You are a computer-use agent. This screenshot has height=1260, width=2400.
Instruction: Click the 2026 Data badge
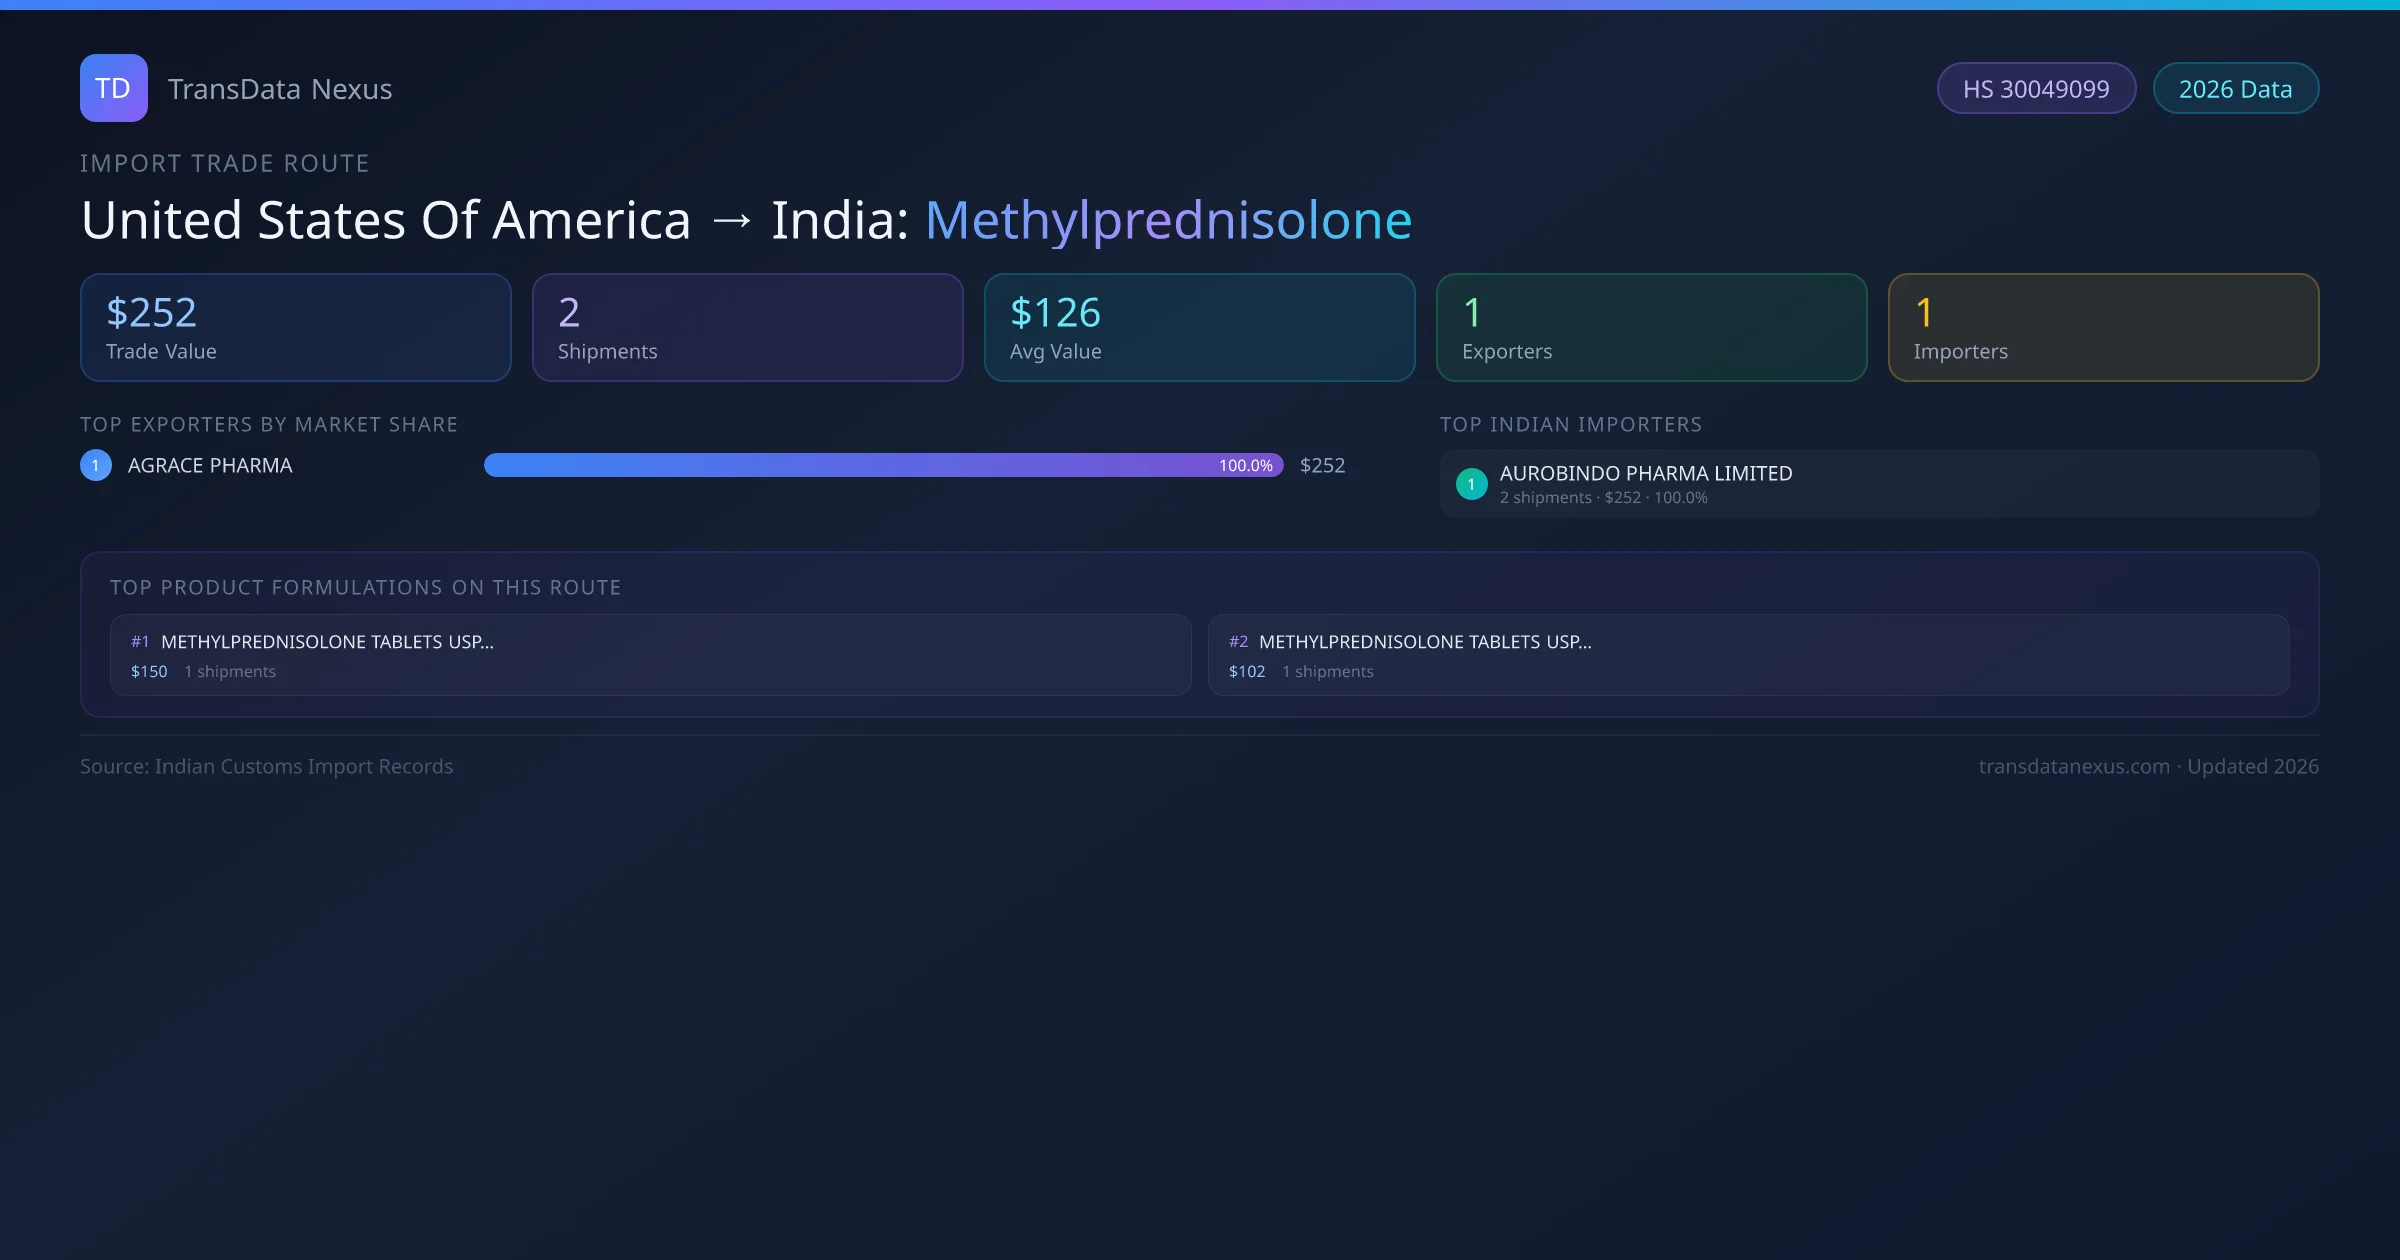click(2235, 88)
